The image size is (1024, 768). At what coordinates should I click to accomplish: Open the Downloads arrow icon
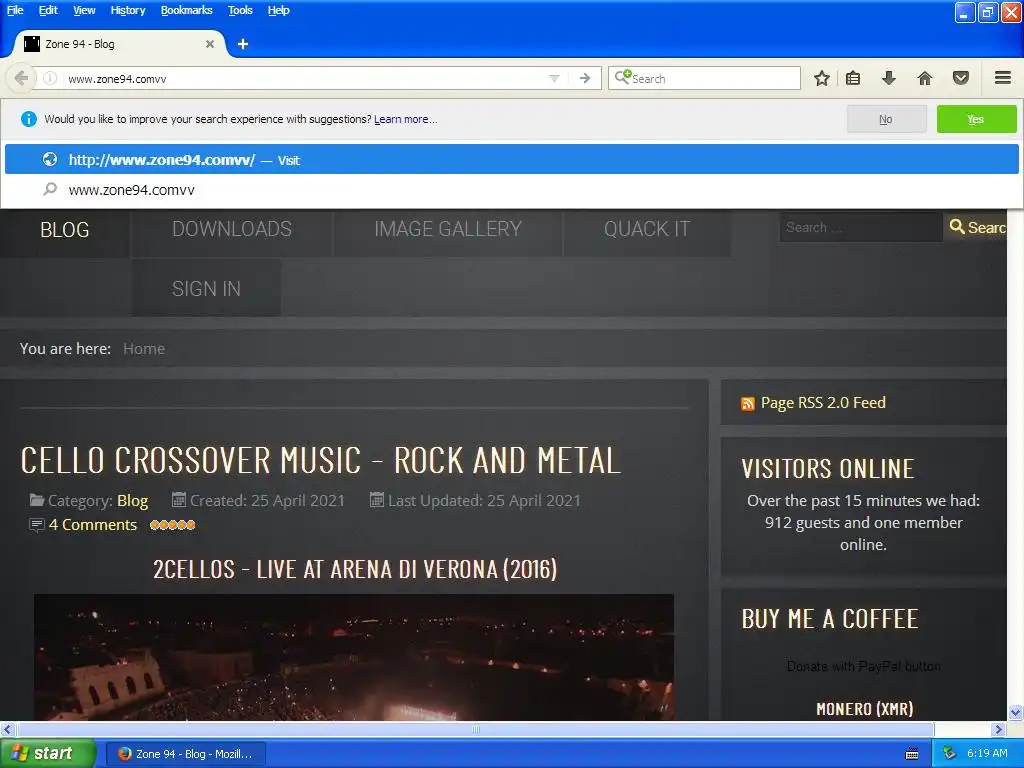(x=888, y=78)
